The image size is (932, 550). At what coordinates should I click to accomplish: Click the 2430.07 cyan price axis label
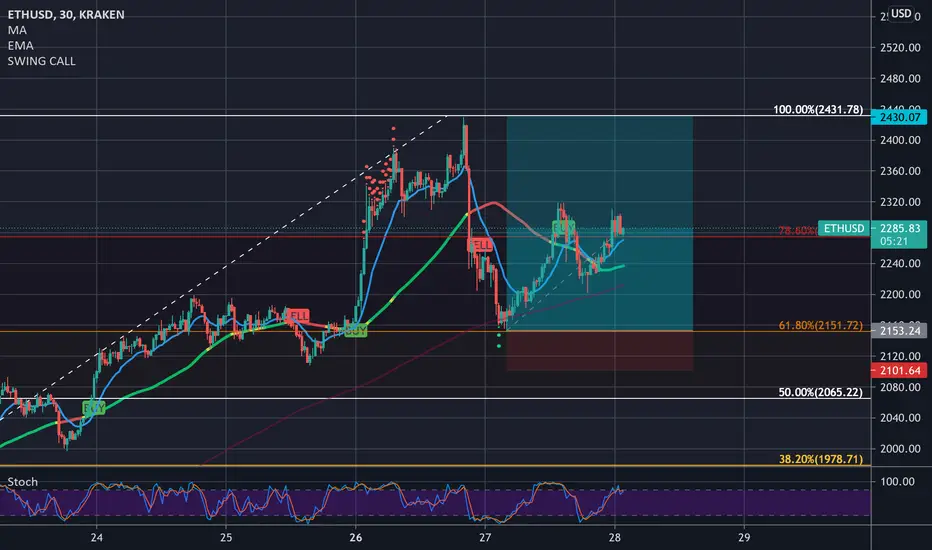point(899,117)
